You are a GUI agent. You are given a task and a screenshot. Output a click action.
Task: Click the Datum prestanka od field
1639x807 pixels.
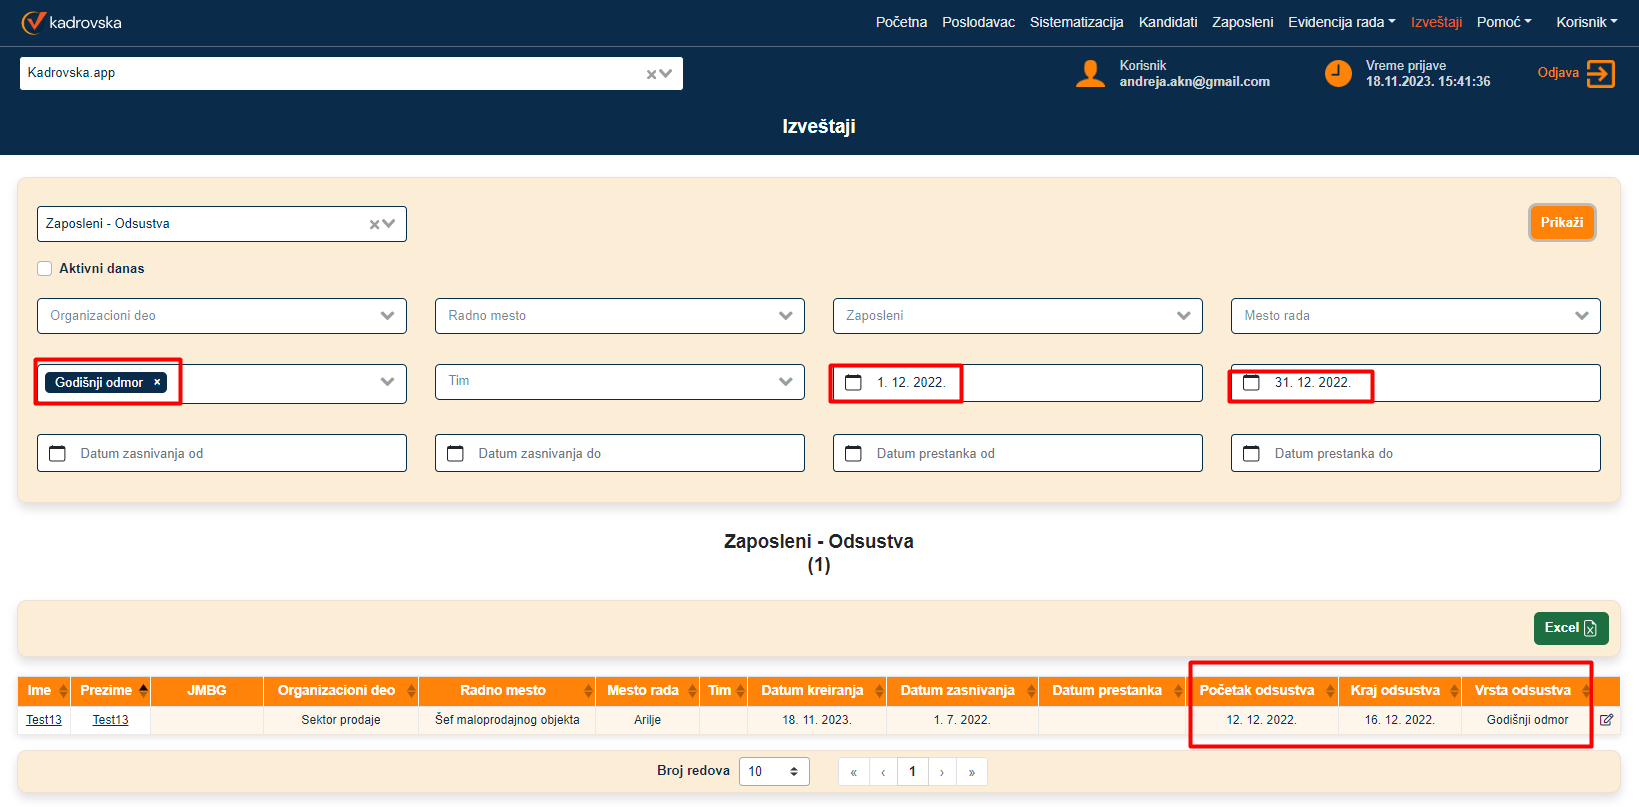(x=1017, y=454)
